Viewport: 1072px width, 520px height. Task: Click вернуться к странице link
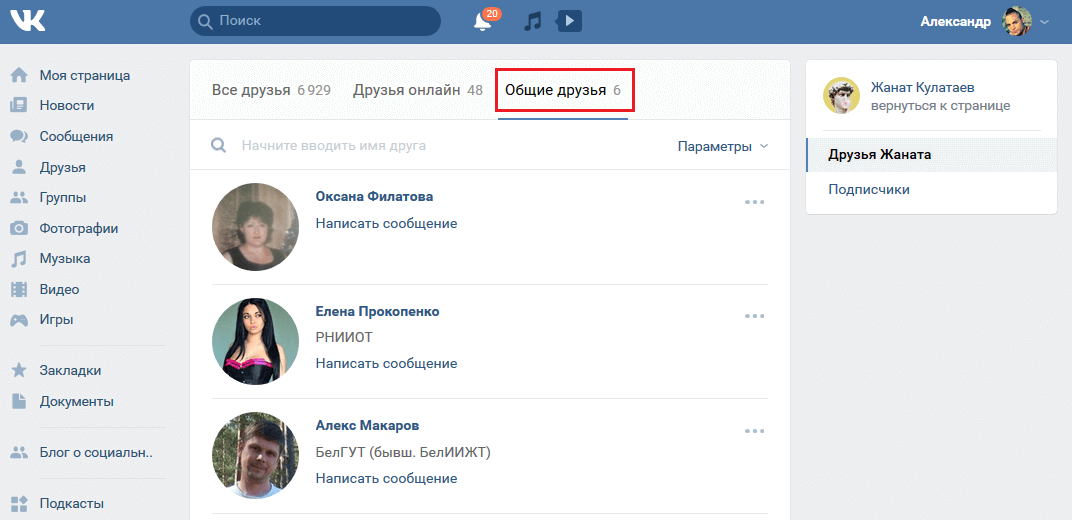pos(940,105)
